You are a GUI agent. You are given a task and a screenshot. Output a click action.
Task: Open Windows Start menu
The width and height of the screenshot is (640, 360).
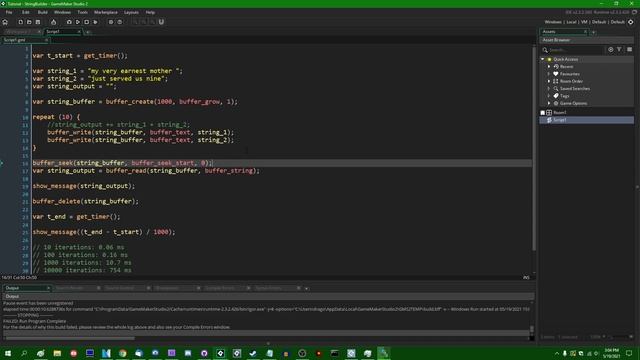pos(8,353)
